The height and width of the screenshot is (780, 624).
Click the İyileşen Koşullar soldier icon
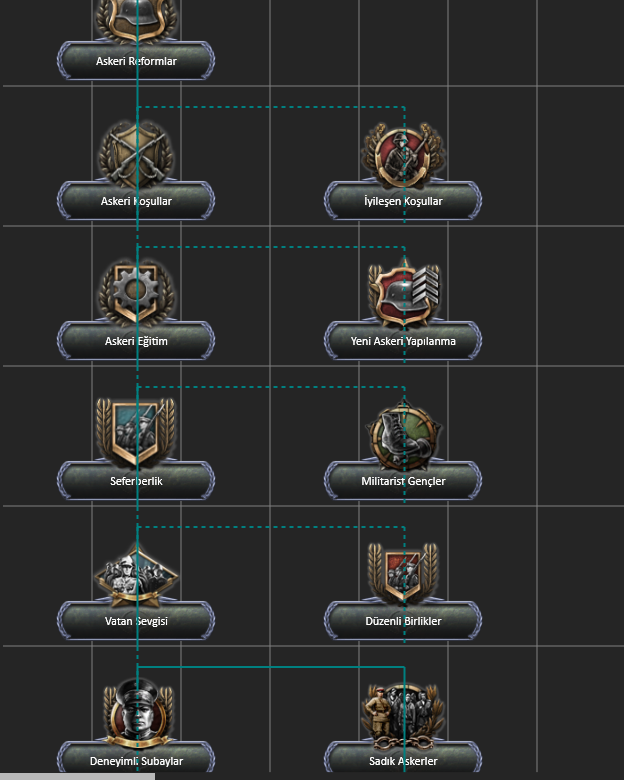pos(403,156)
